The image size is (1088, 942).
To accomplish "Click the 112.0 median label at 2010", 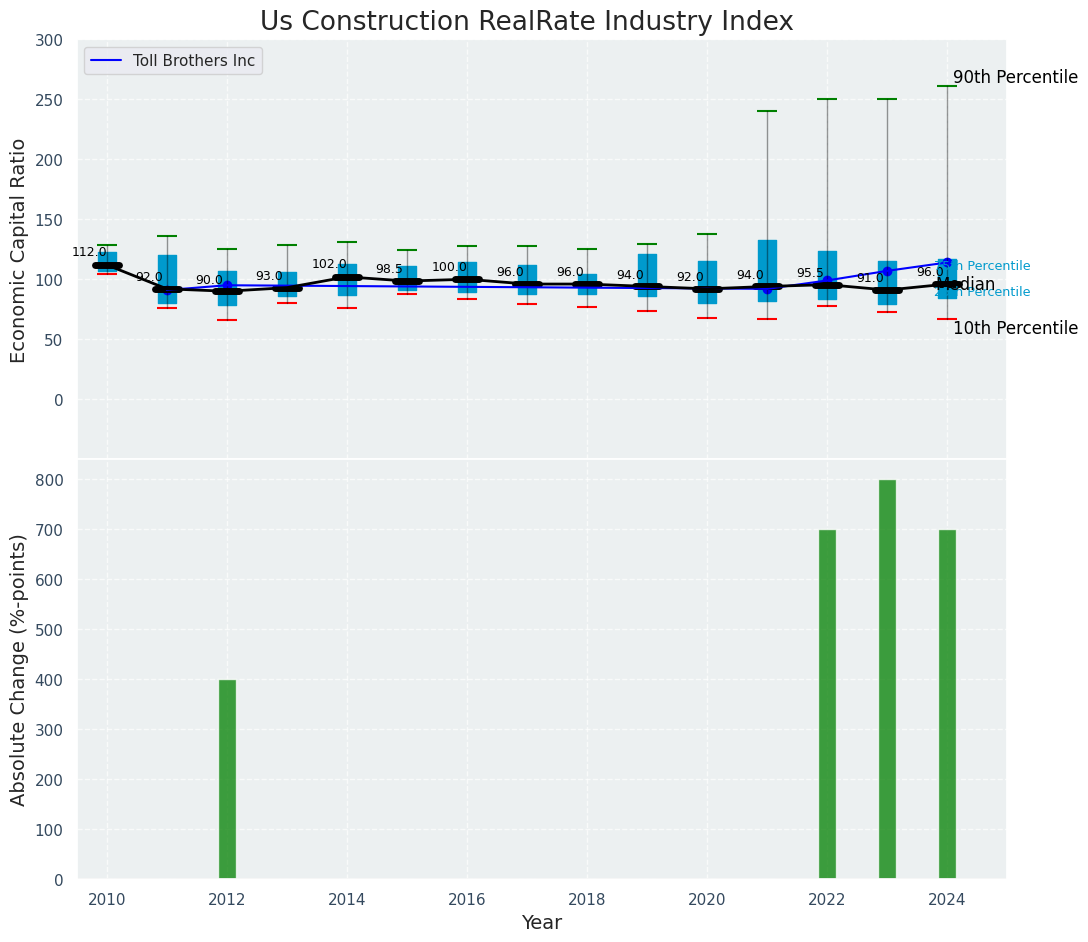I will point(89,252).
